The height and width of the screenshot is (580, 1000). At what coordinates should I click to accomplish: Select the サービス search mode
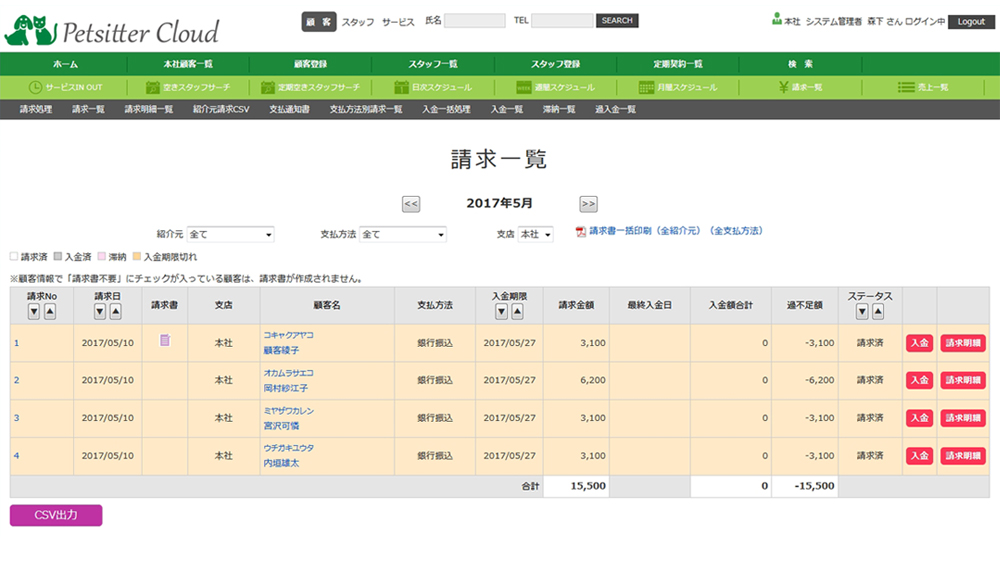point(399,22)
